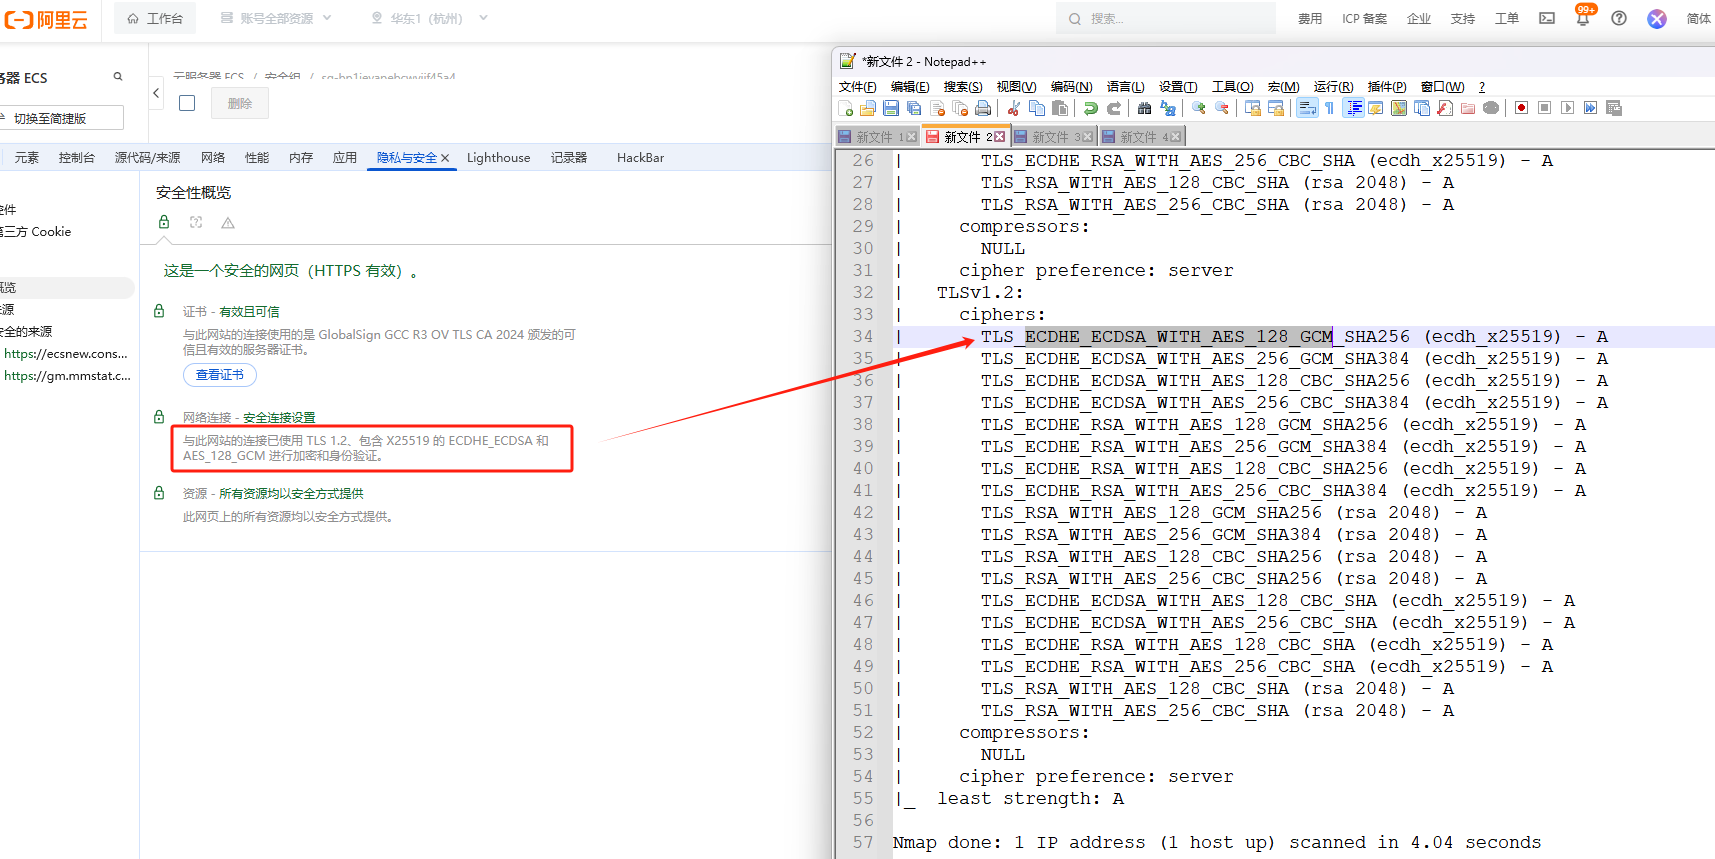1715x859 pixels.
Task: Open 编辑(E) menu in Notepad++
Action: tap(910, 87)
